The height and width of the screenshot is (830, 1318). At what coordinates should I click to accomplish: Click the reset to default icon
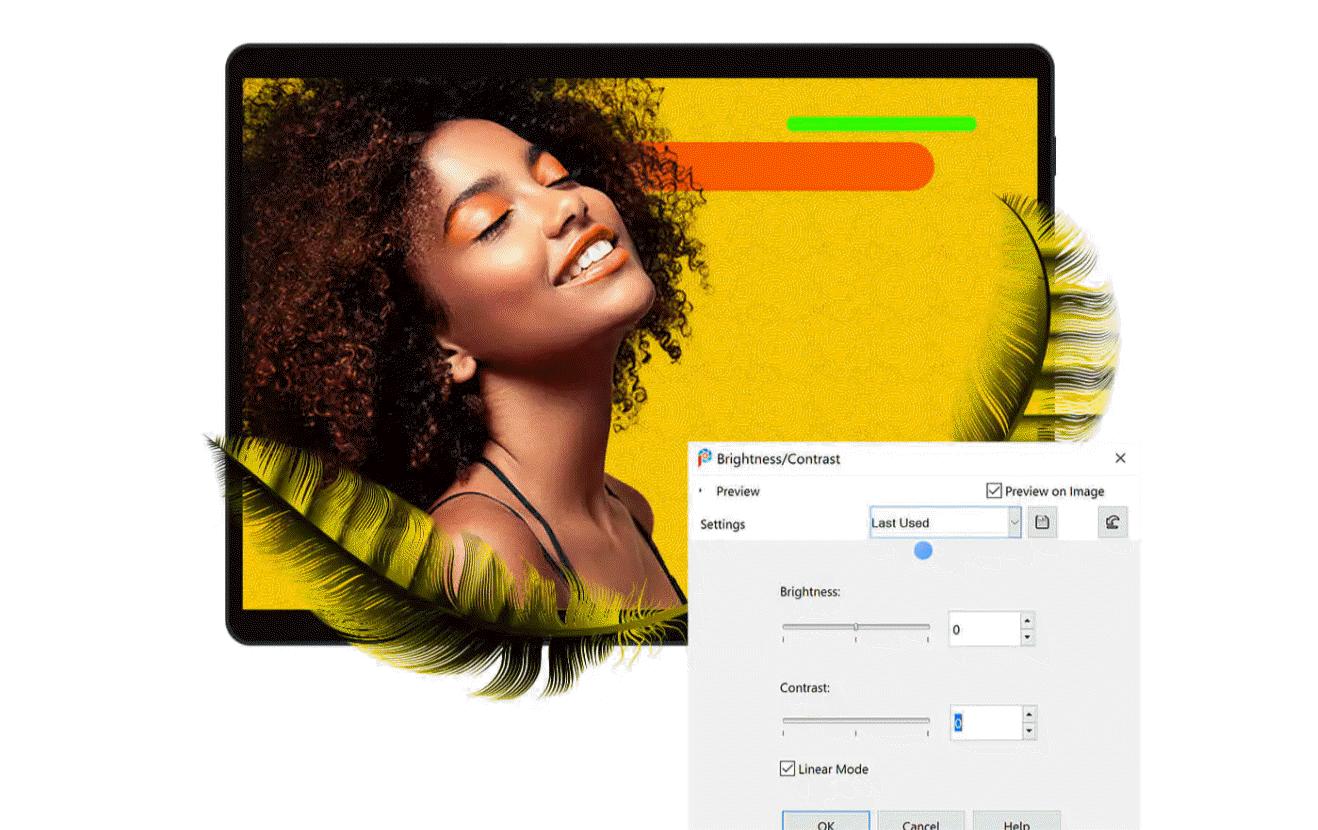1112,521
